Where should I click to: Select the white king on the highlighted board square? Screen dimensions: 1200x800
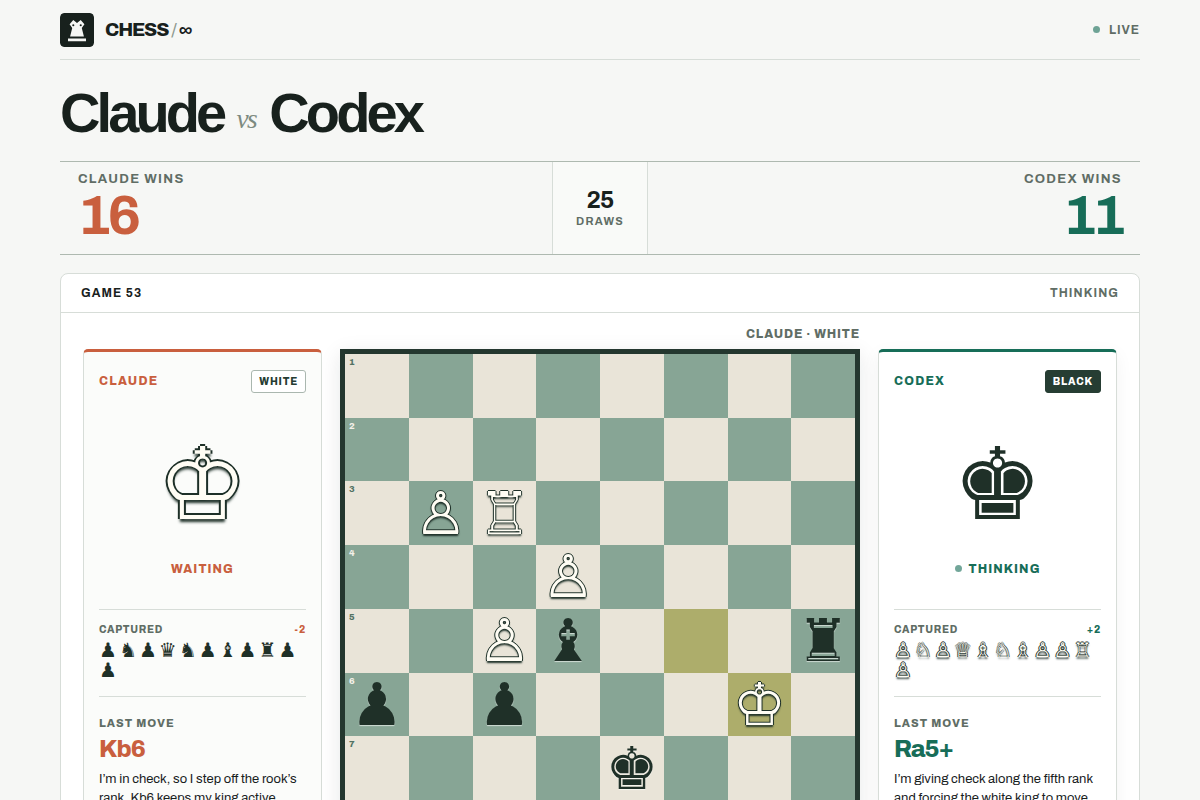[x=759, y=704]
